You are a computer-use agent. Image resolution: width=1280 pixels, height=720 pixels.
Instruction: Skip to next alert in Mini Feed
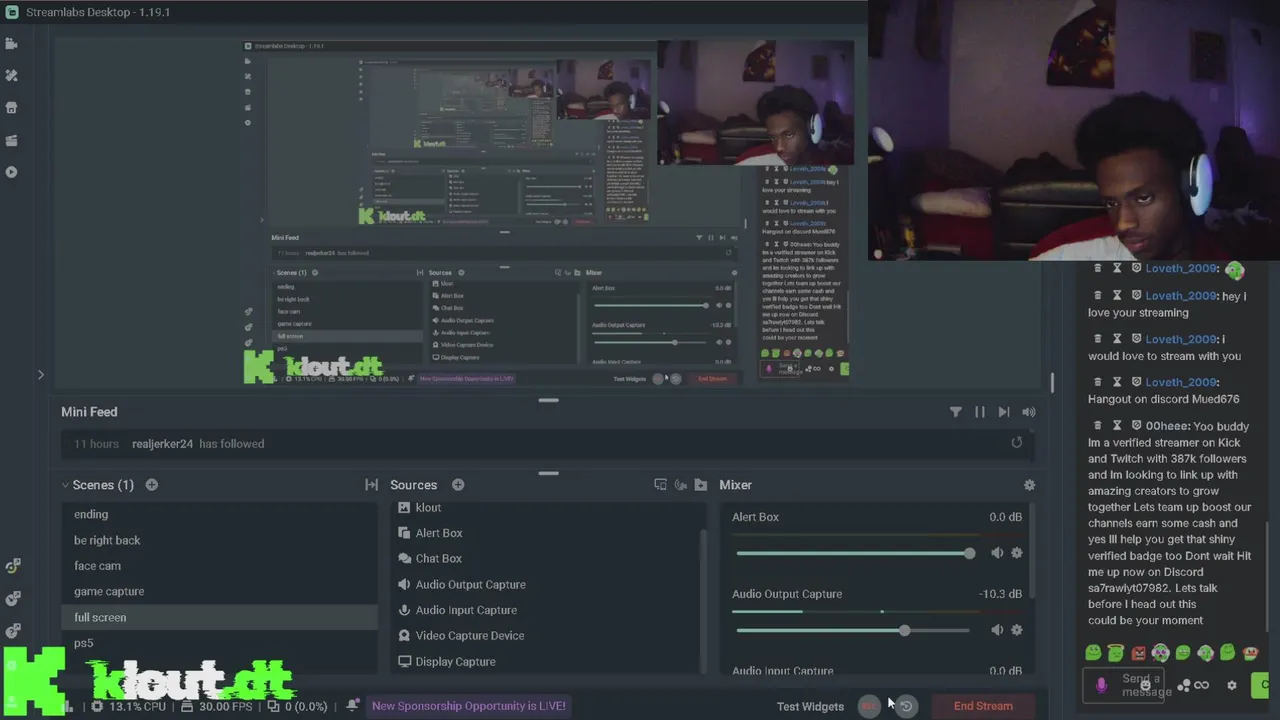click(1004, 412)
